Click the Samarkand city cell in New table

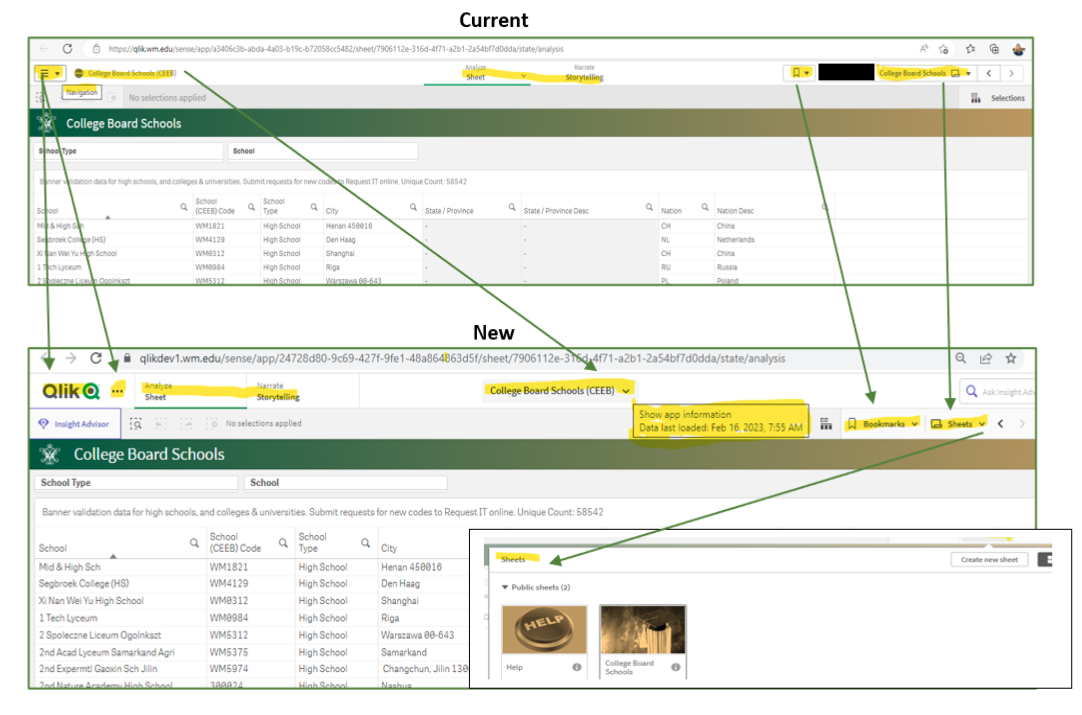(x=404, y=652)
